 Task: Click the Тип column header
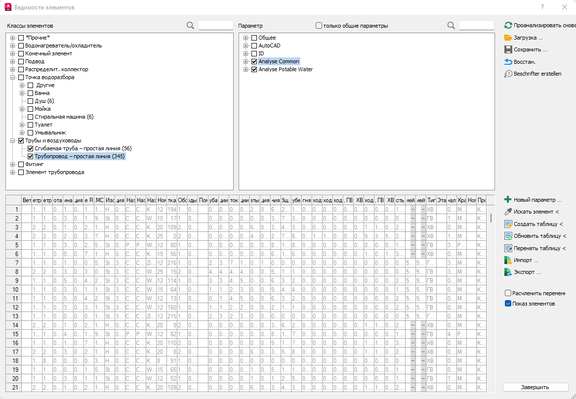(431, 200)
